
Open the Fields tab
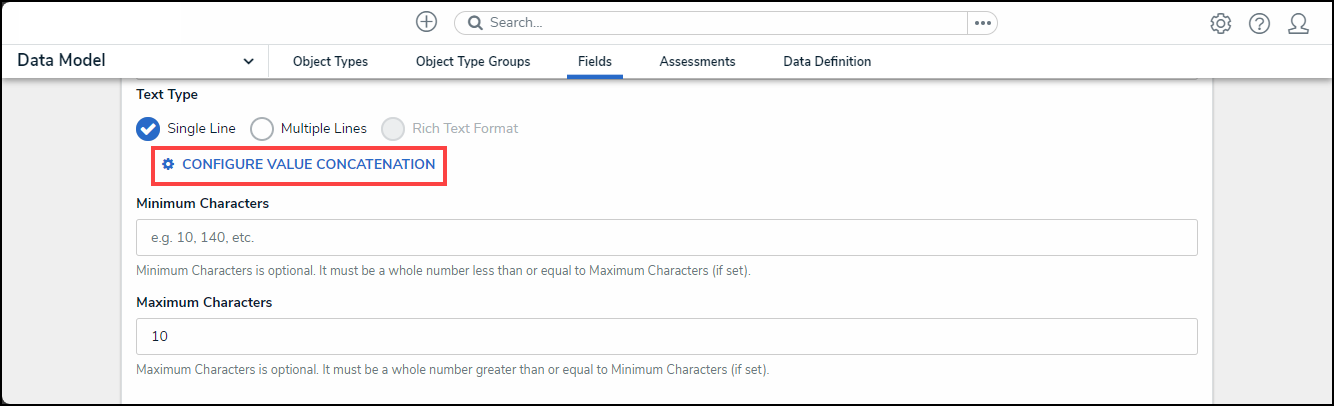(595, 62)
